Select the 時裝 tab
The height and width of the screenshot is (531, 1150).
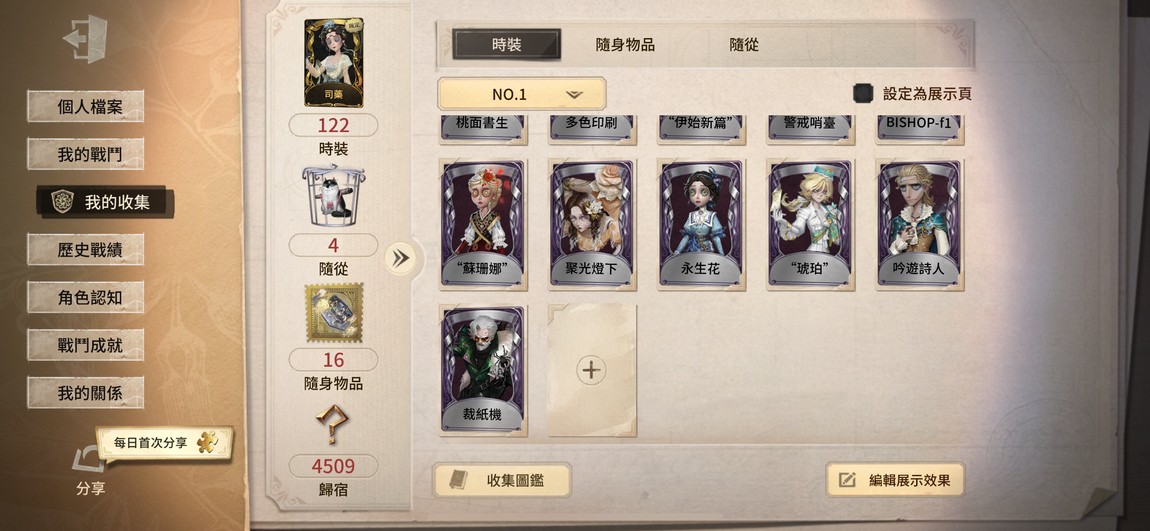coord(507,45)
